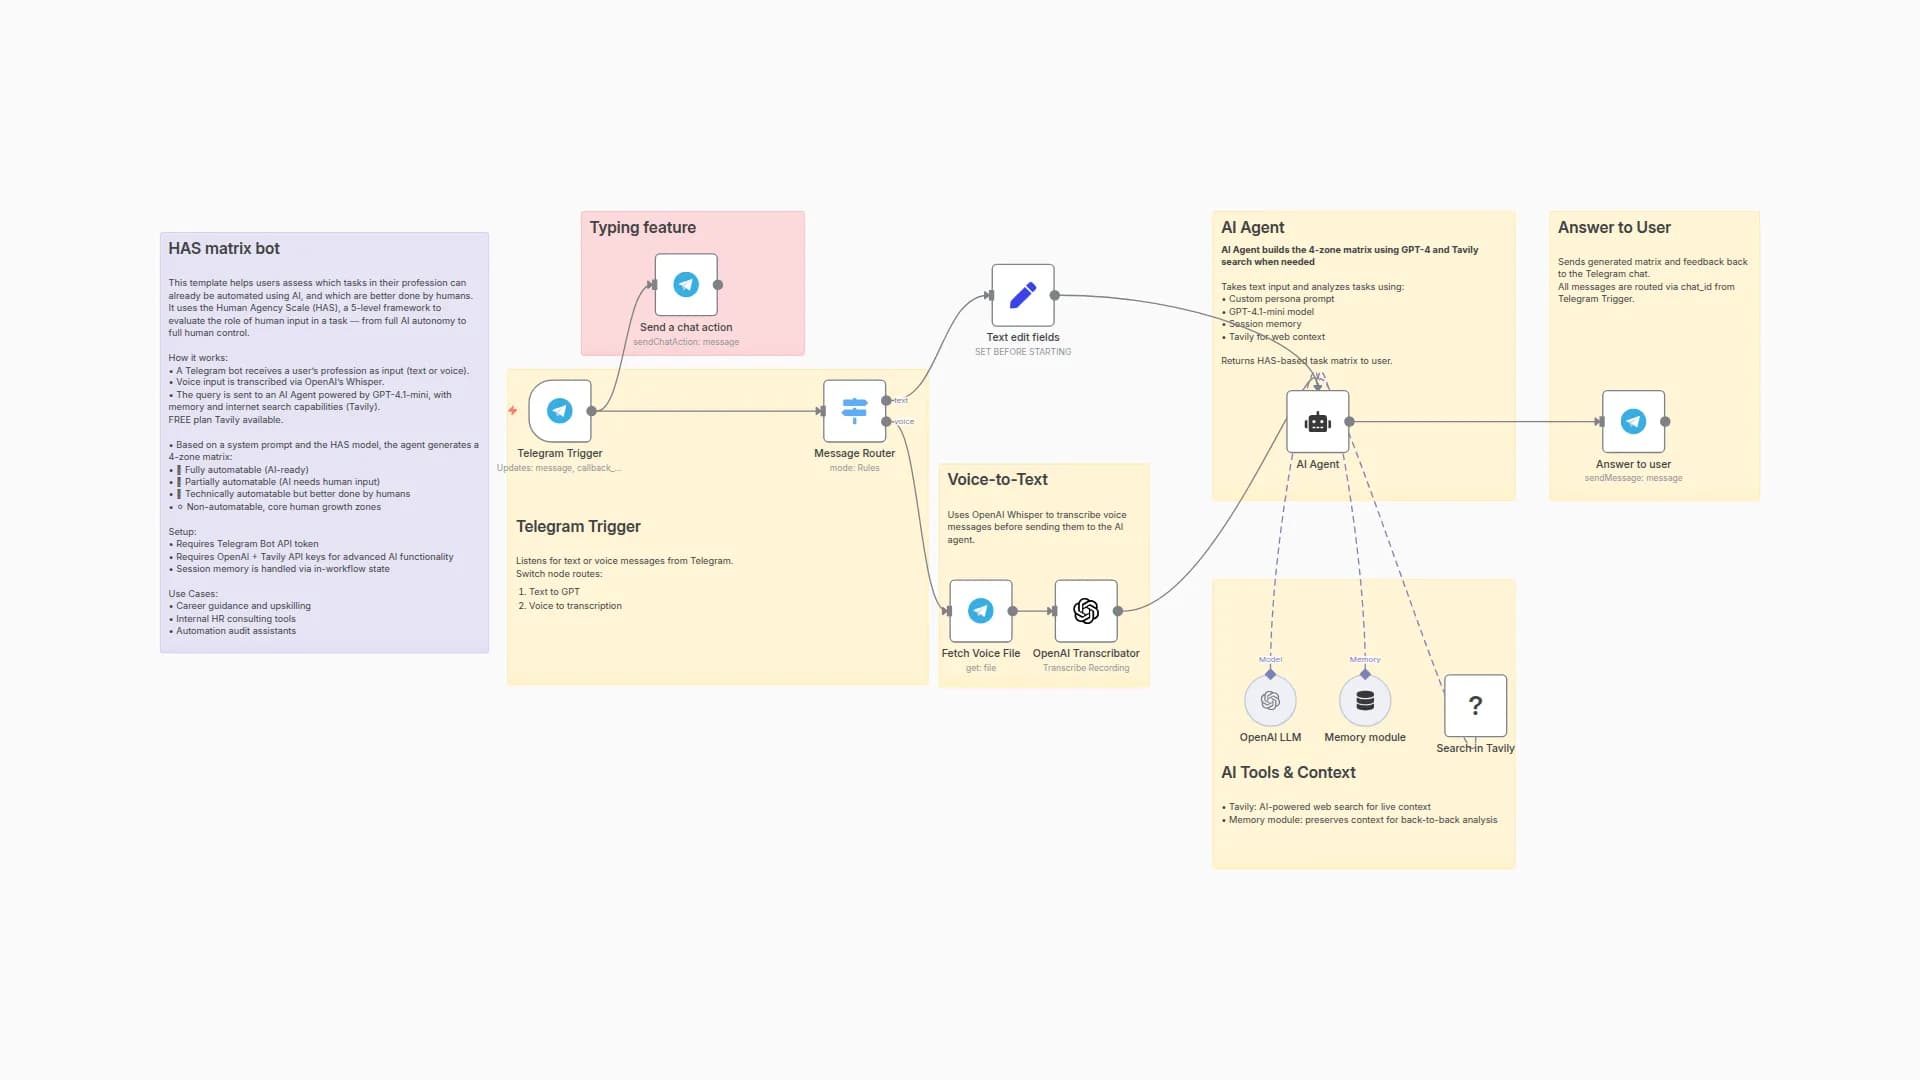Image resolution: width=1920 pixels, height=1080 pixels.
Task: Click the input port of the Message Router node
Action: click(x=825, y=410)
